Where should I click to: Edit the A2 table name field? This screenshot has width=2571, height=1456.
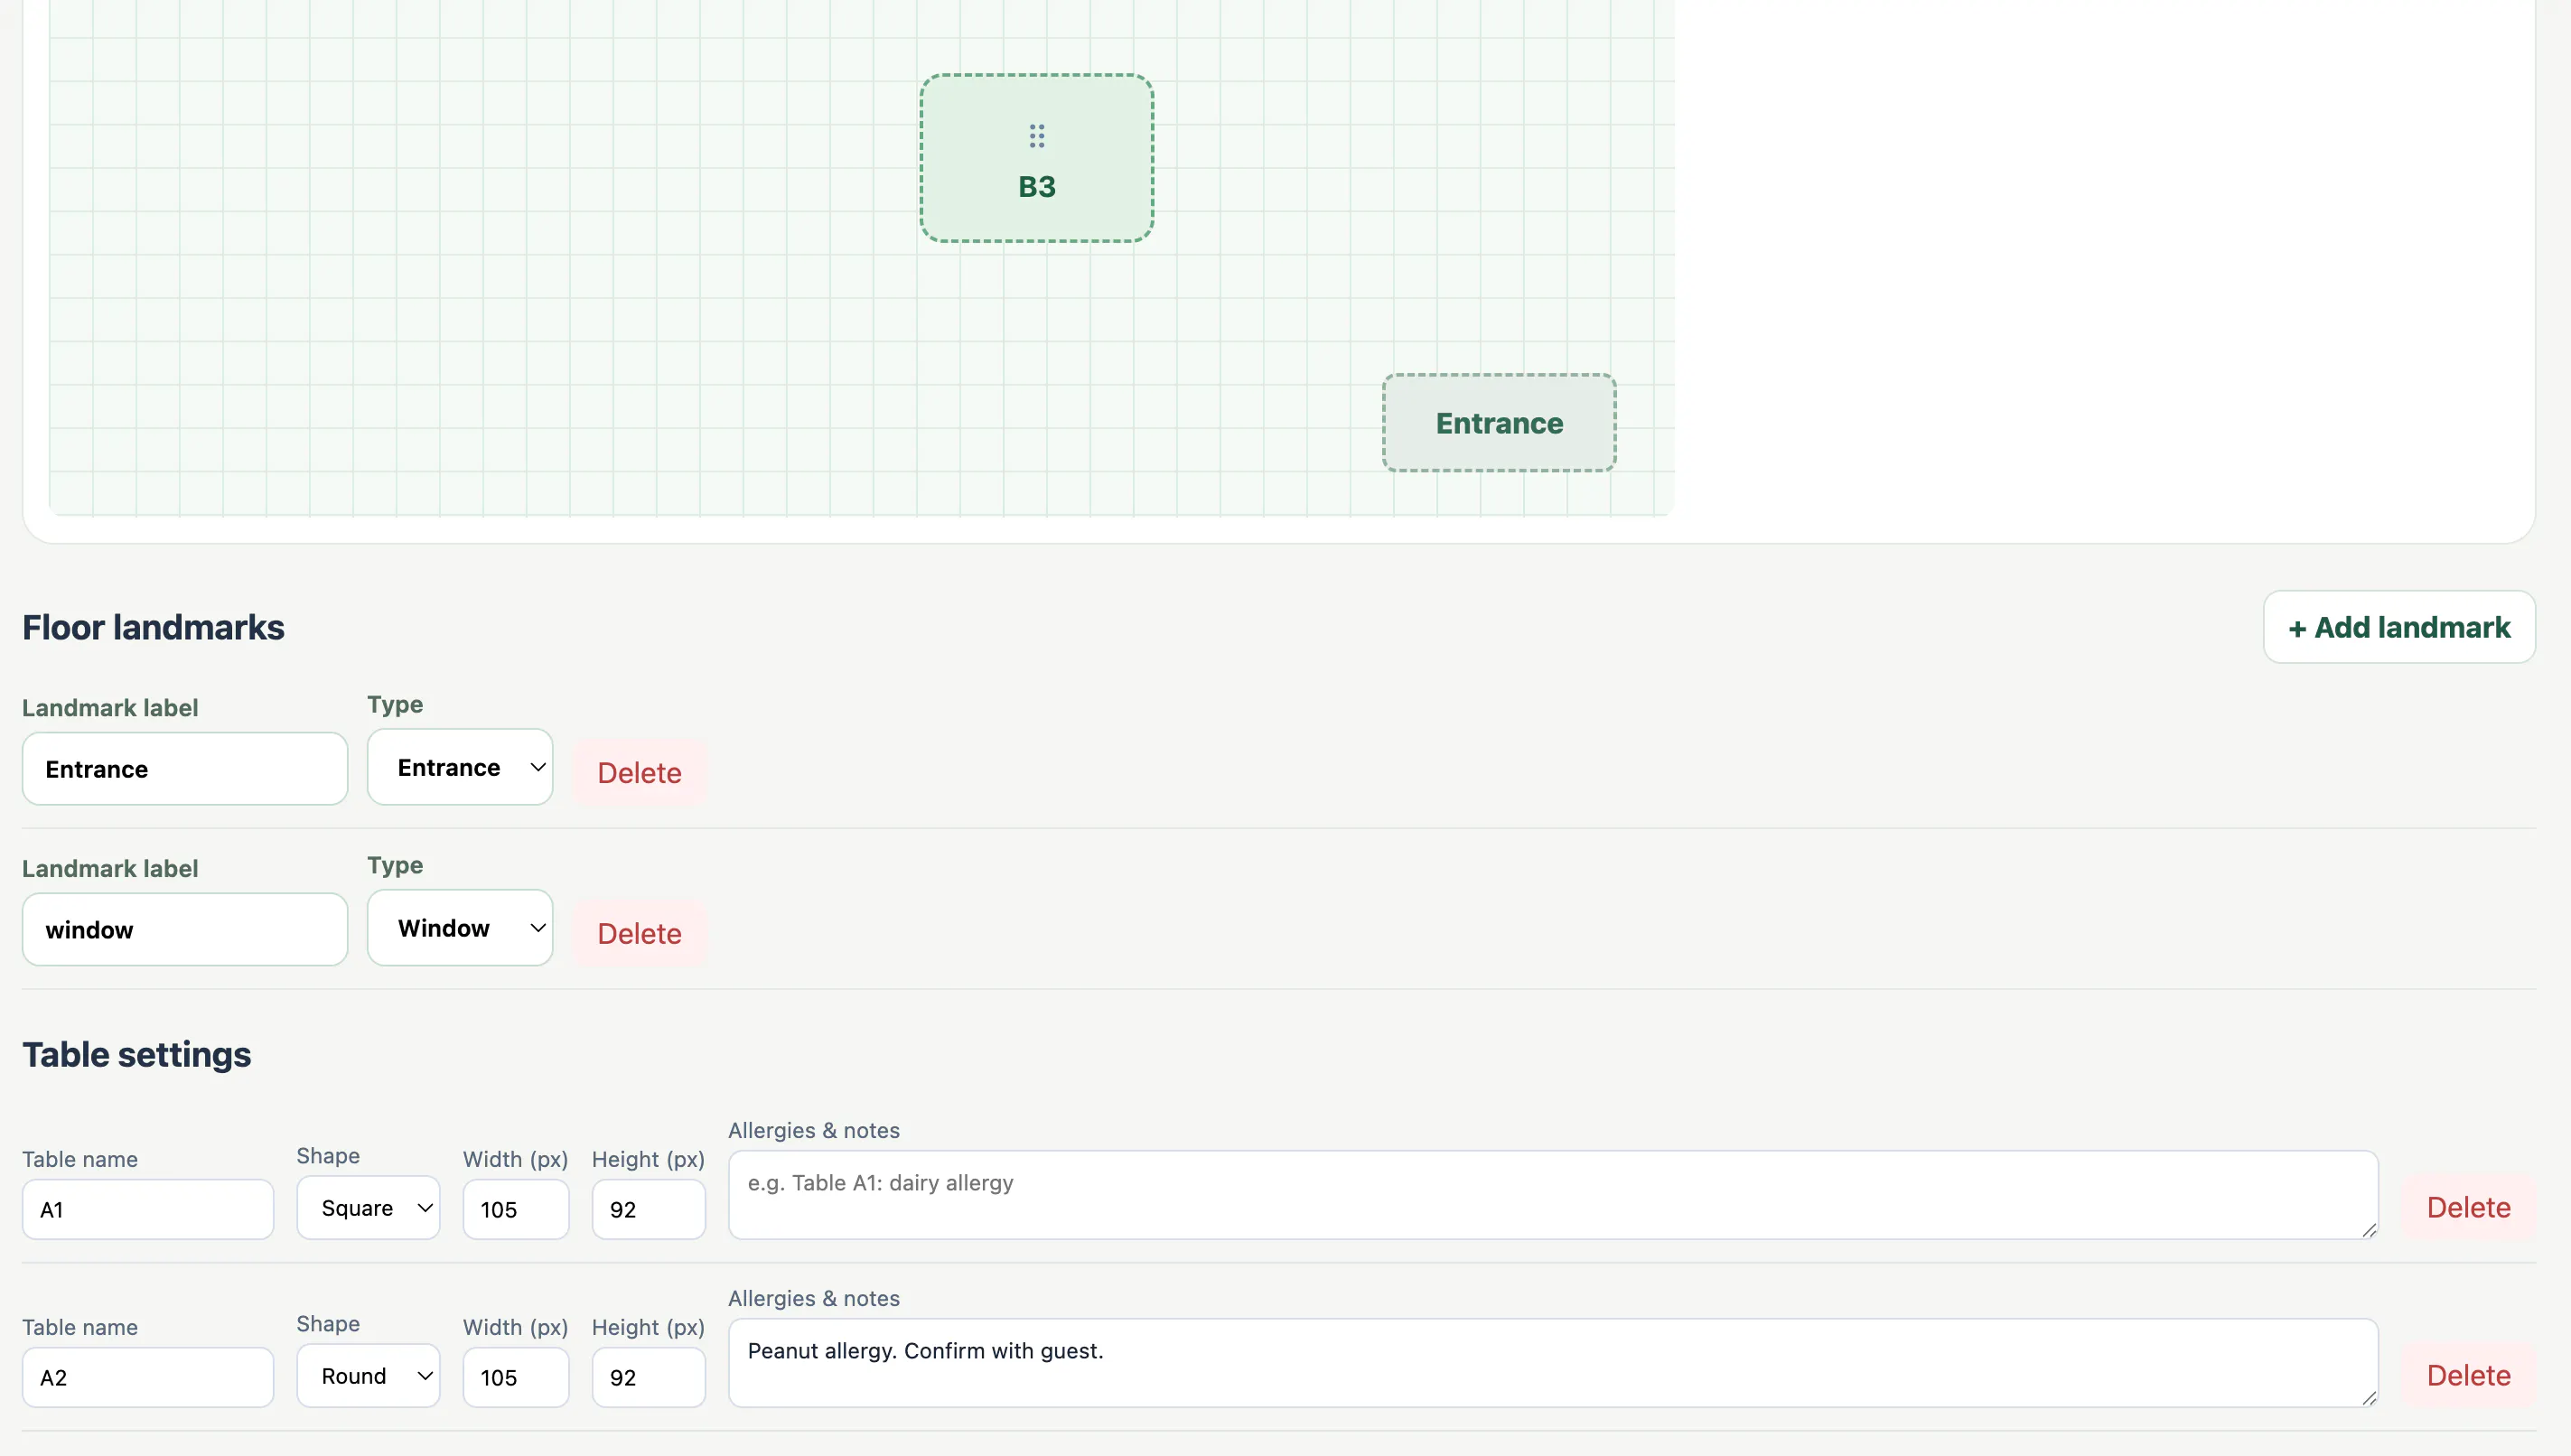click(148, 1378)
